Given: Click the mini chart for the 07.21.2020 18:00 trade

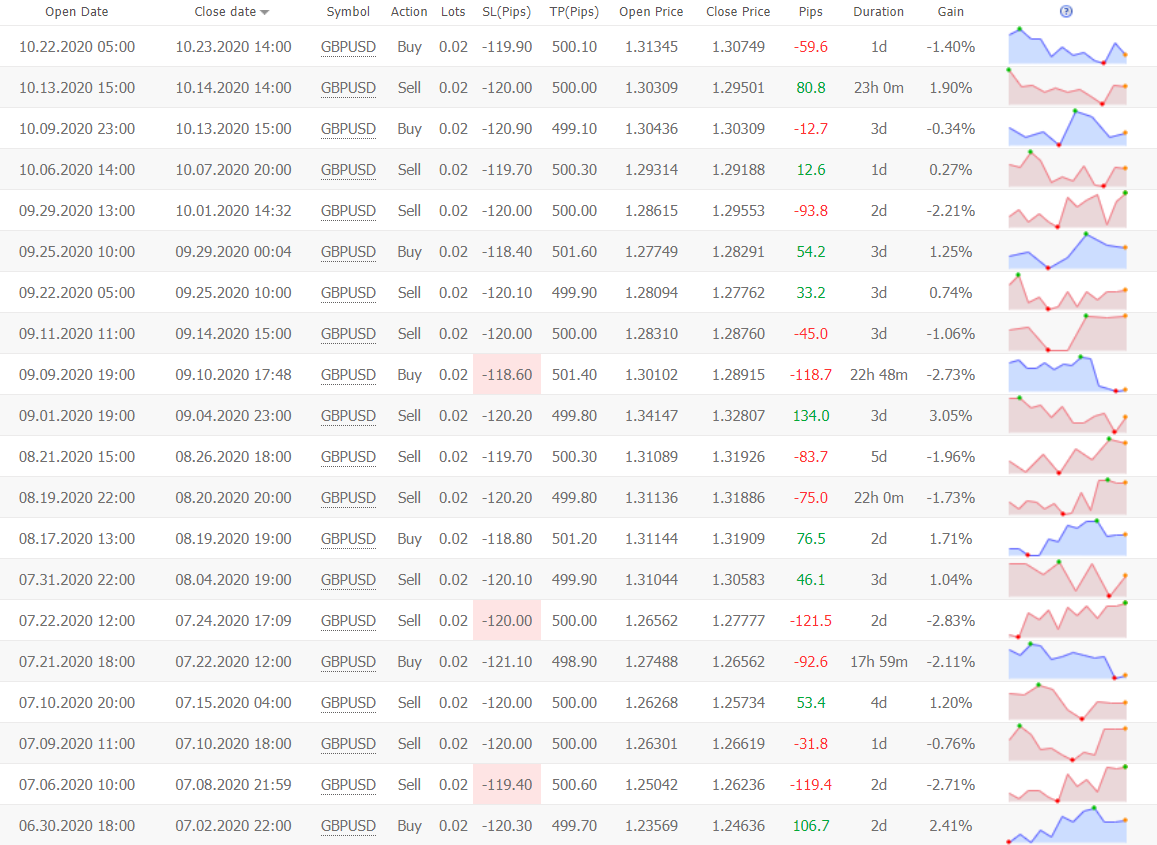Looking at the screenshot, I should tap(1067, 662).
